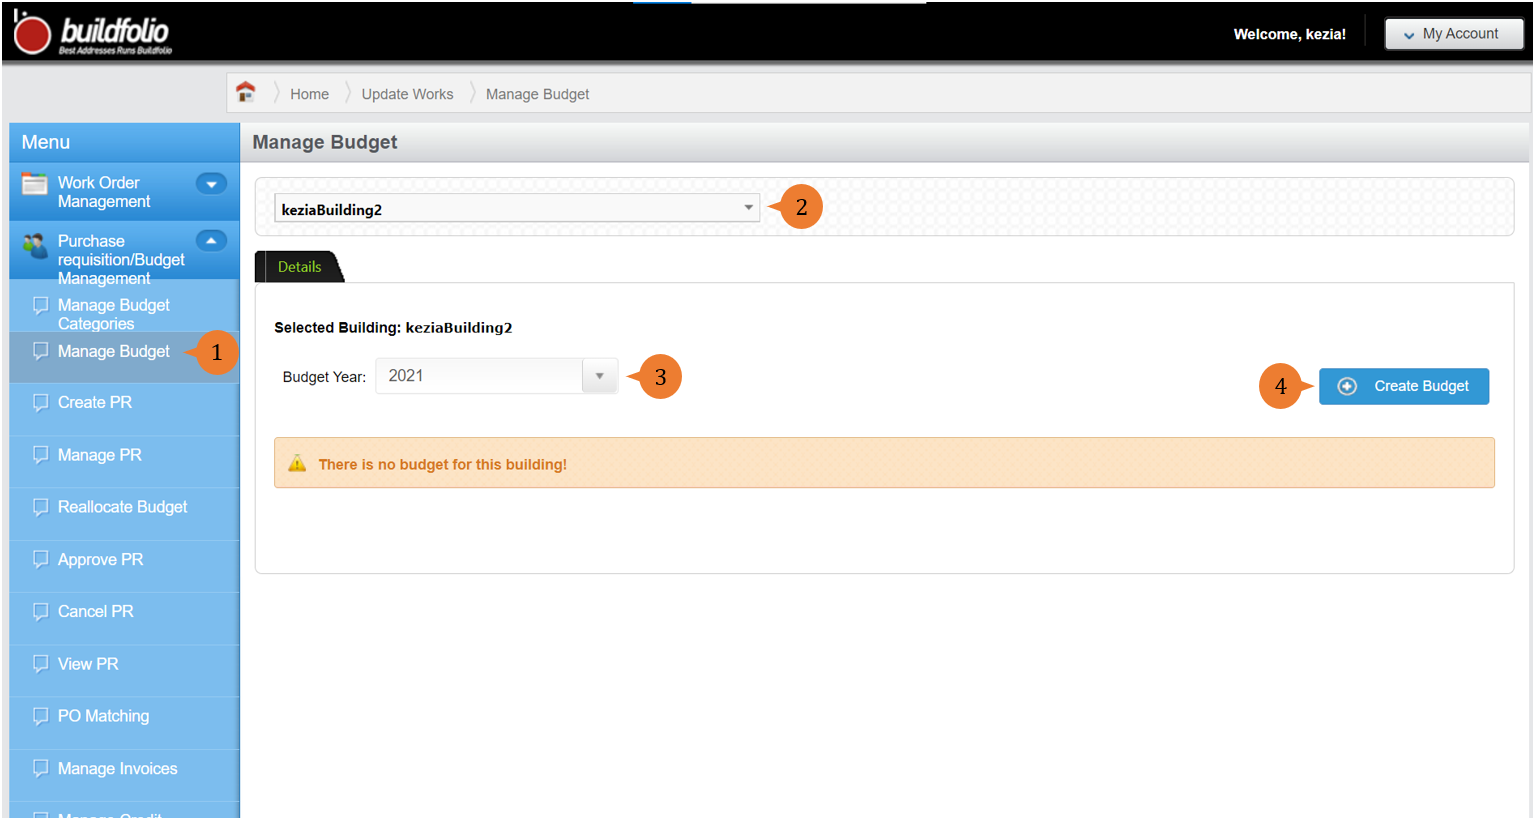The height and width of the screenshot is (819, 1533).
Task: Open the Budget Year dropdown arrow
Action: [x=600, y=376]
